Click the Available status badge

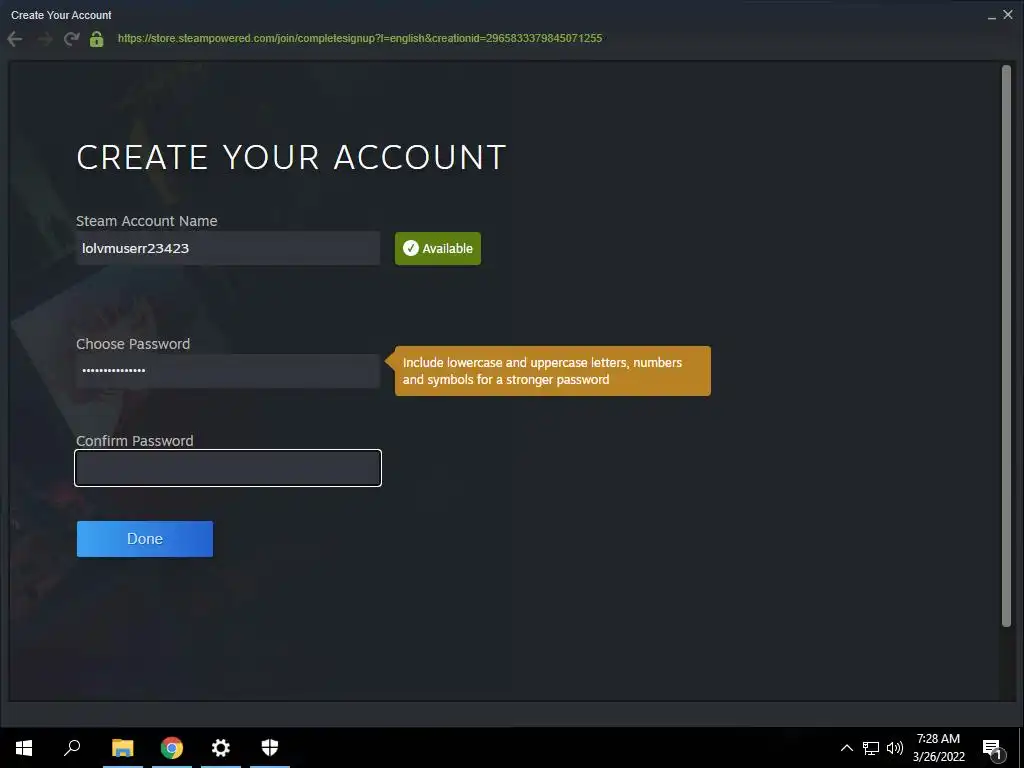point(438,248)
